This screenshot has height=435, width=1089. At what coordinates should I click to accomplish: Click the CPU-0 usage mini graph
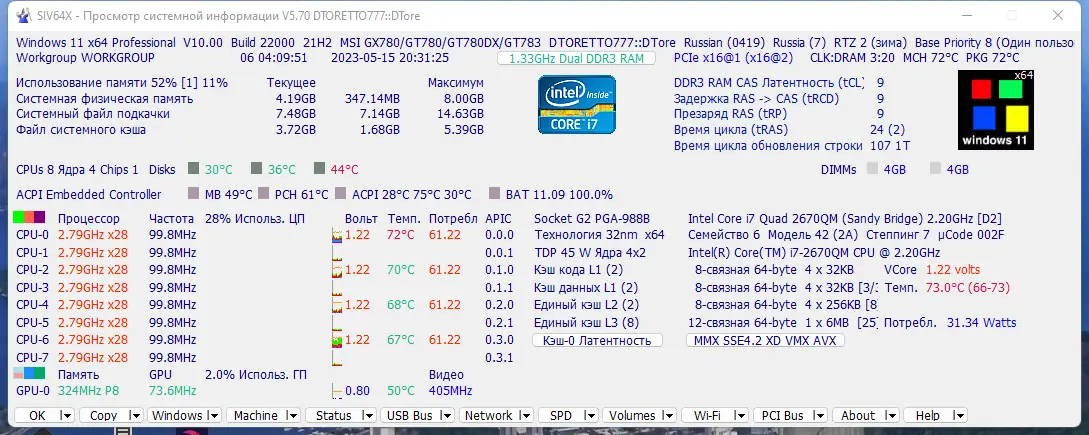338,235
